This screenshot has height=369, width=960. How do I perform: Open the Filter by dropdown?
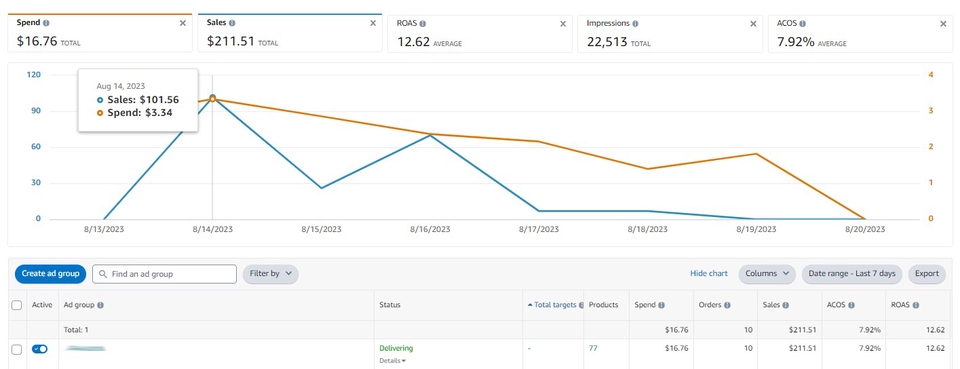click(x=271, y=274)
